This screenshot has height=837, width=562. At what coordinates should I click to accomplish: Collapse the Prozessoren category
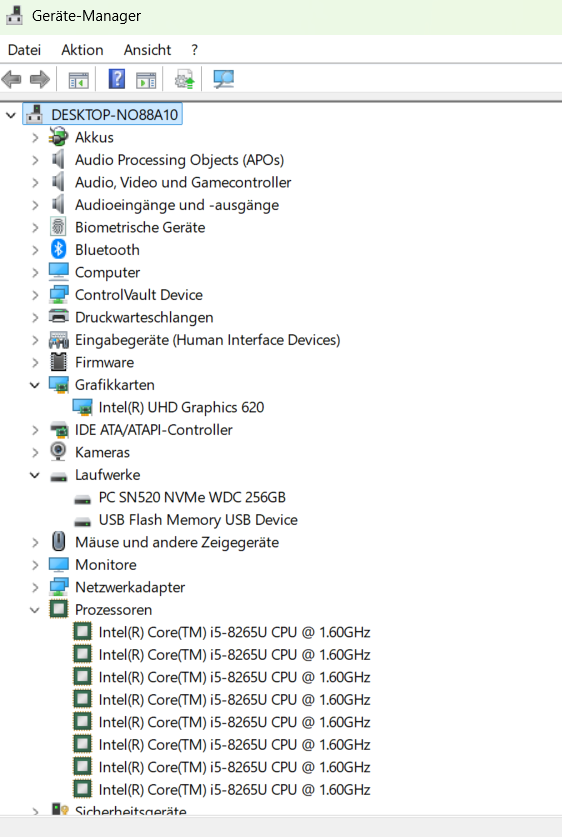coord(35,610)
